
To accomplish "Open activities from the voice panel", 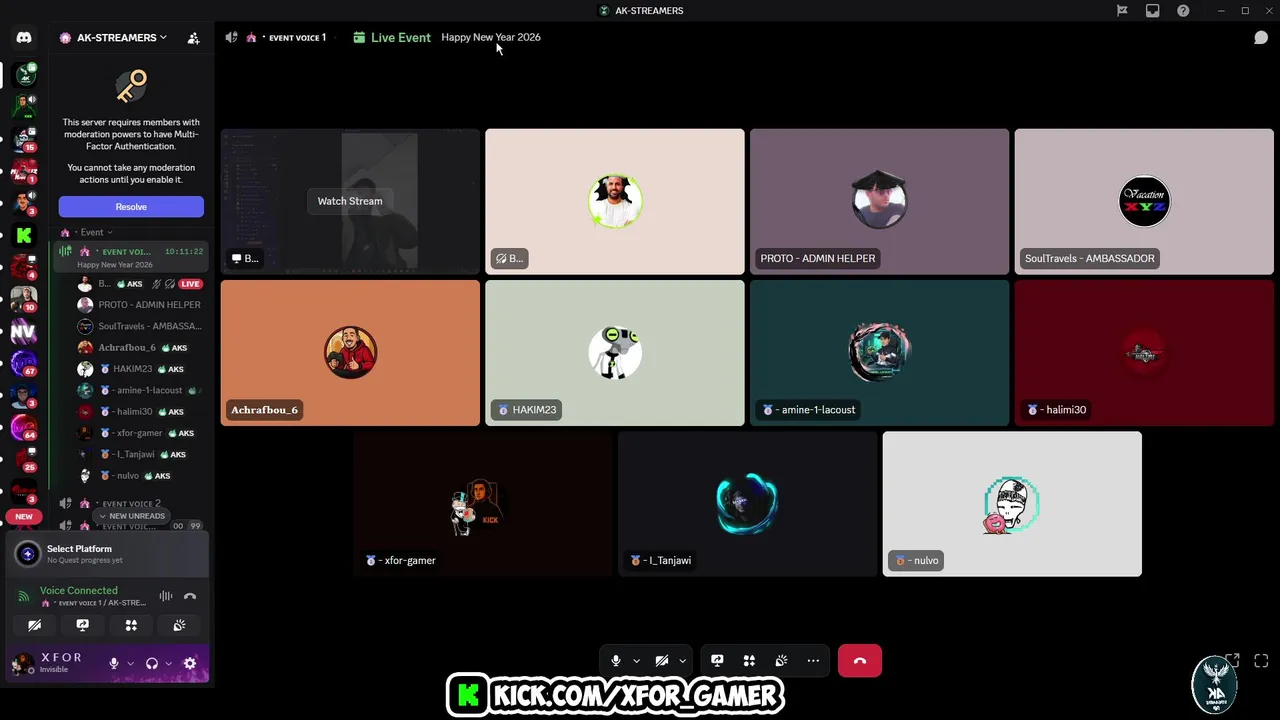I will pos(131,625).
